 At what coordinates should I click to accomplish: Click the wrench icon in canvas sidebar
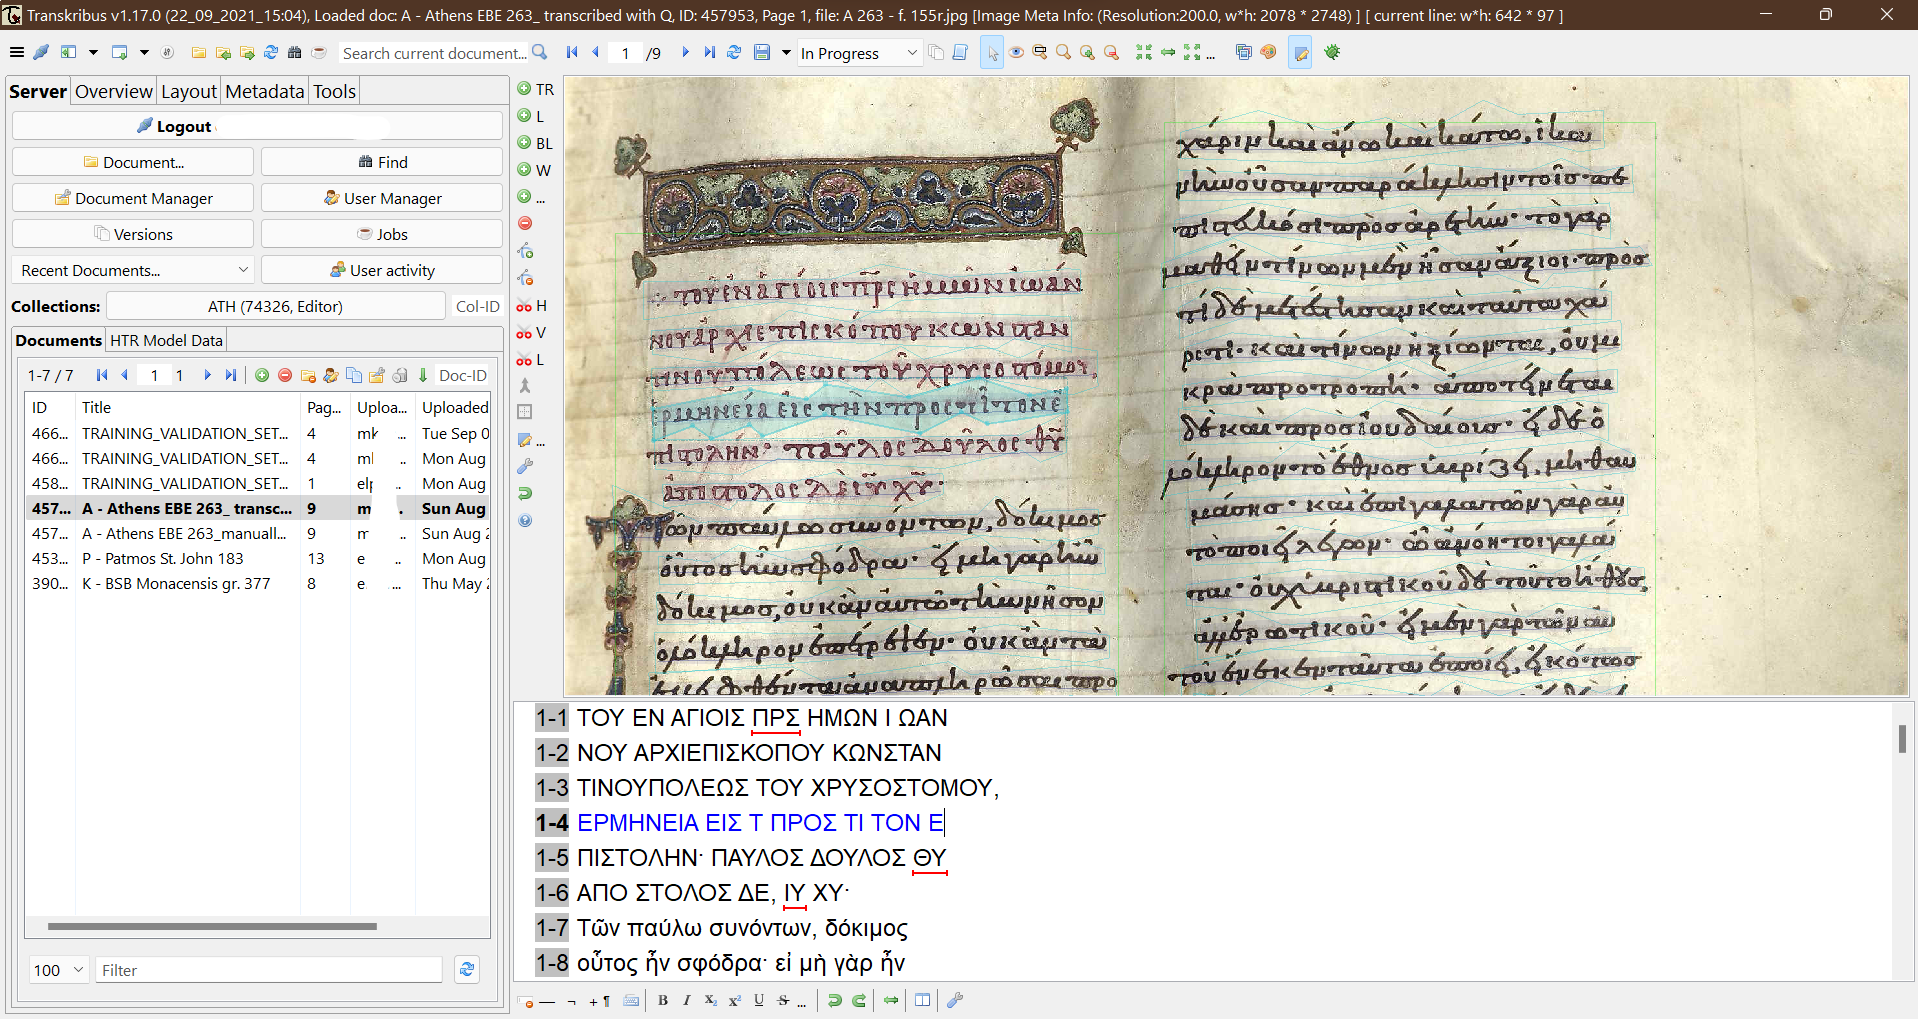pyautogui.click(x=525, y=467)
